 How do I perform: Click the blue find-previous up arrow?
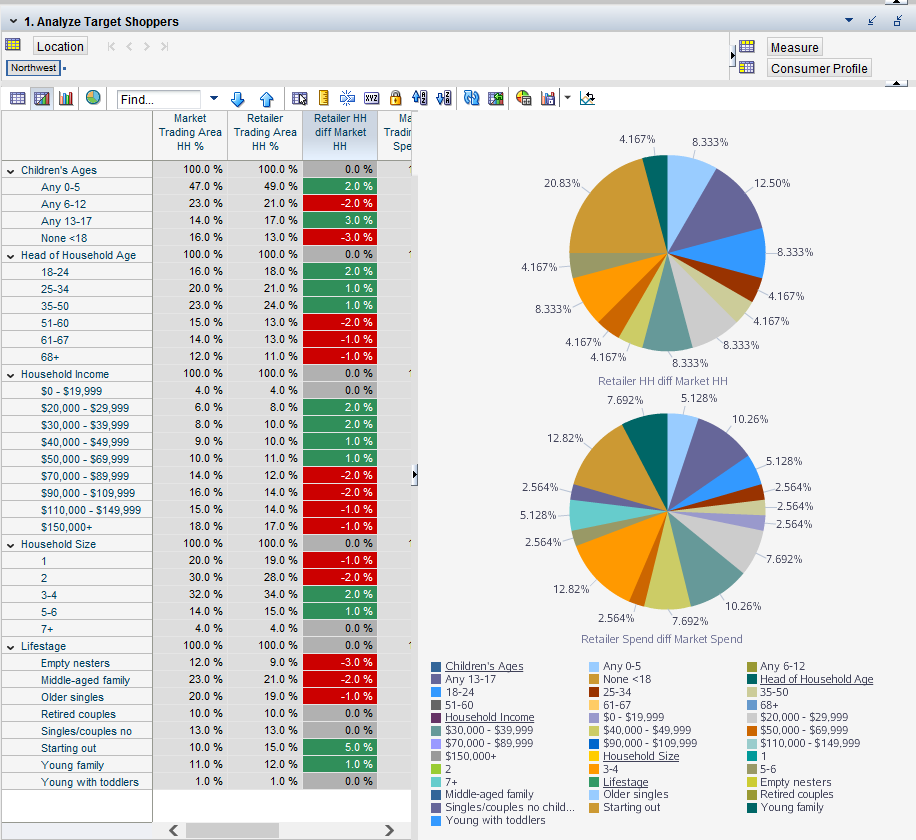[266, 99]
